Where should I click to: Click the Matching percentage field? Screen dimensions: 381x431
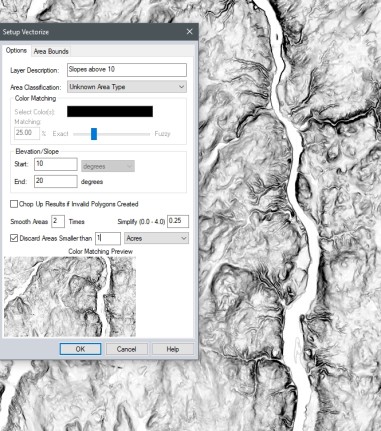pyautogui.click(x=27, y=133)
